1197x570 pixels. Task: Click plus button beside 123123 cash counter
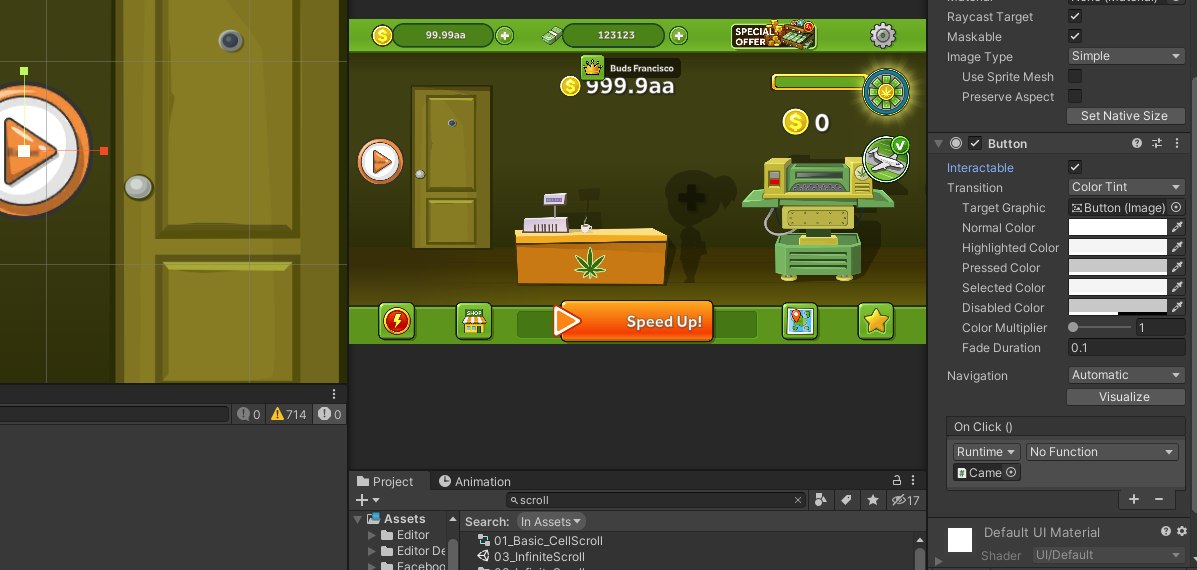point(678,35)
